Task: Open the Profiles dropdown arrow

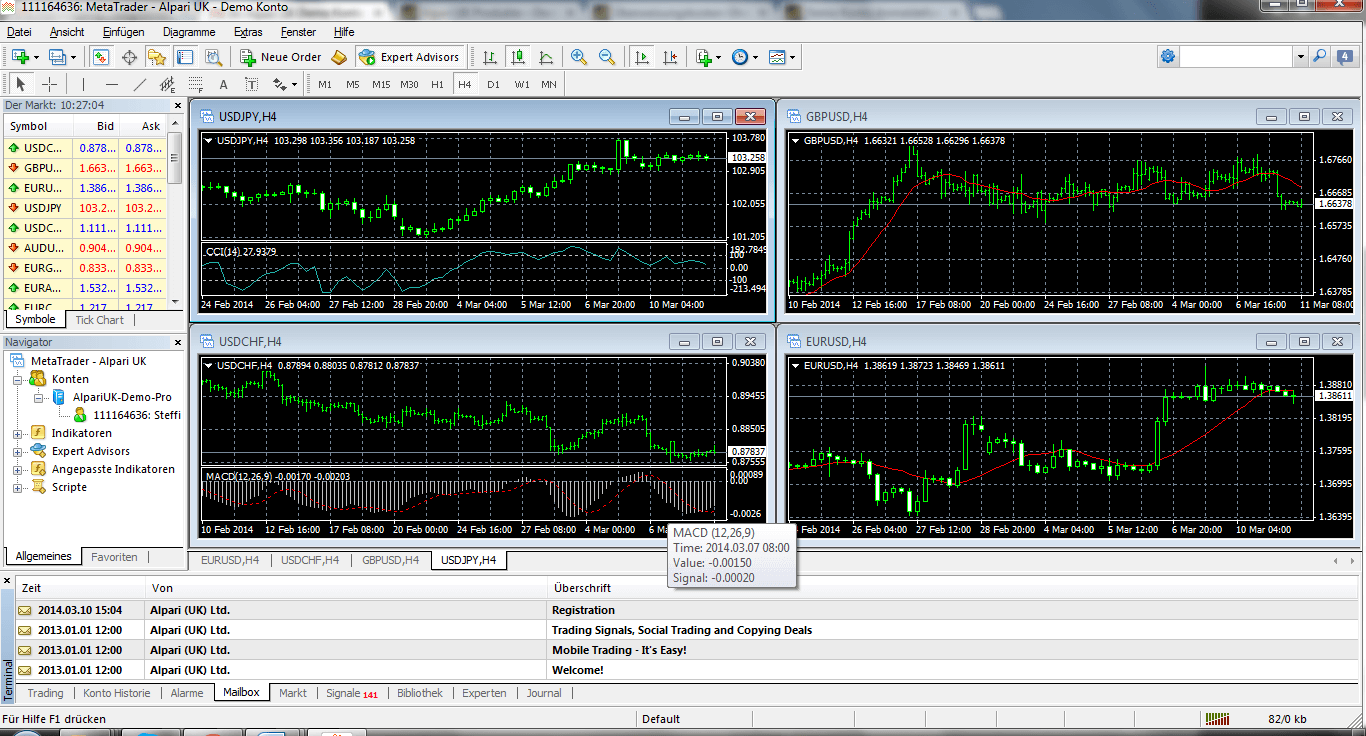Action: [72, 57]
